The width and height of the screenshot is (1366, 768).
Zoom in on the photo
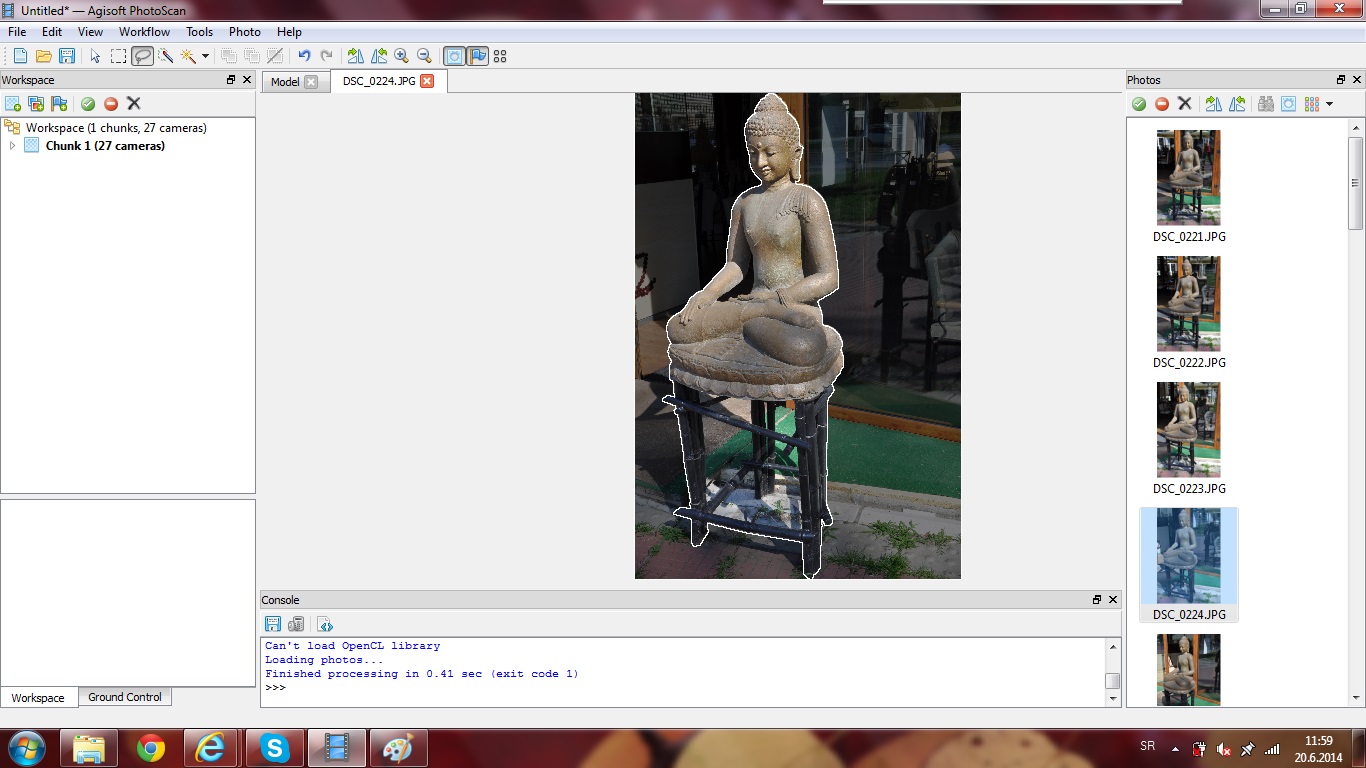click(402, 56)
